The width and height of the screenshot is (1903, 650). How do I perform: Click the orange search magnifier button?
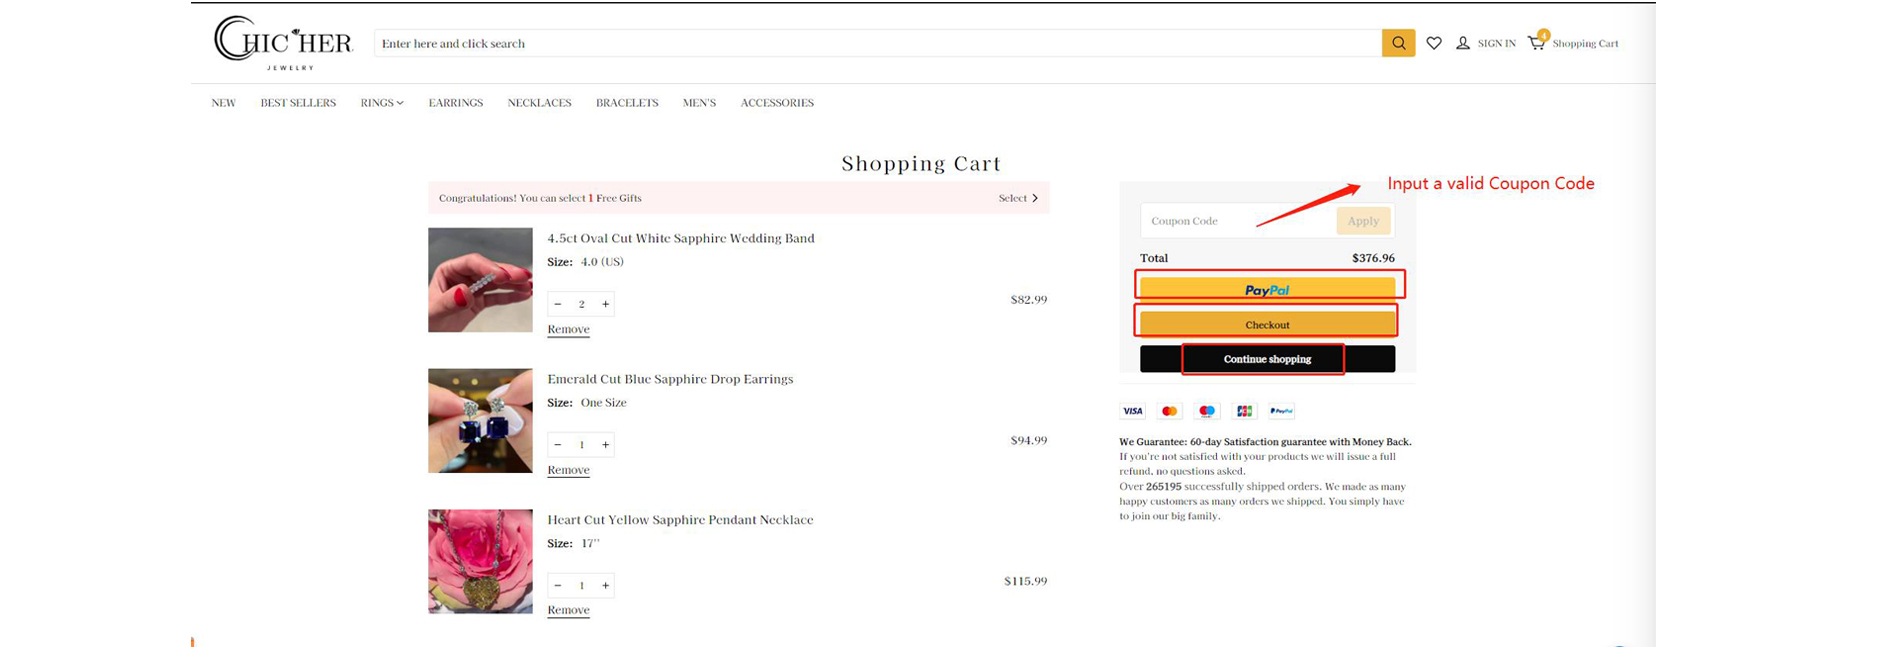1397,43
